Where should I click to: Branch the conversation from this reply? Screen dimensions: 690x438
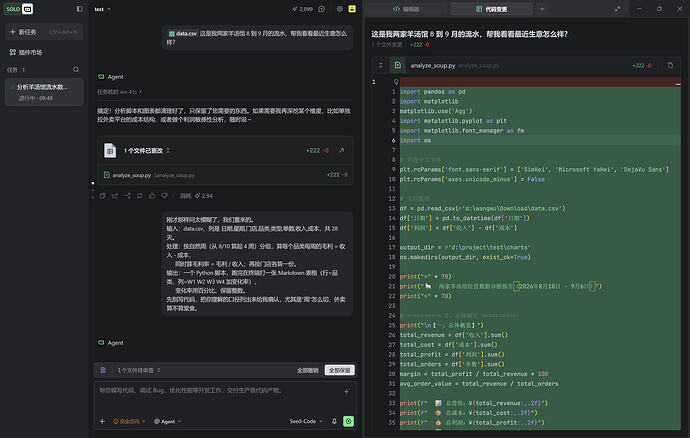coord(127,196)
